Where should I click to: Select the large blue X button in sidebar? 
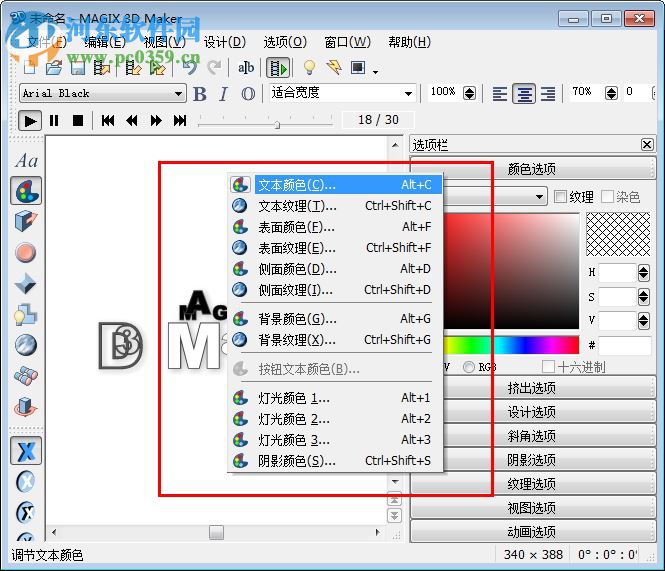26,451
